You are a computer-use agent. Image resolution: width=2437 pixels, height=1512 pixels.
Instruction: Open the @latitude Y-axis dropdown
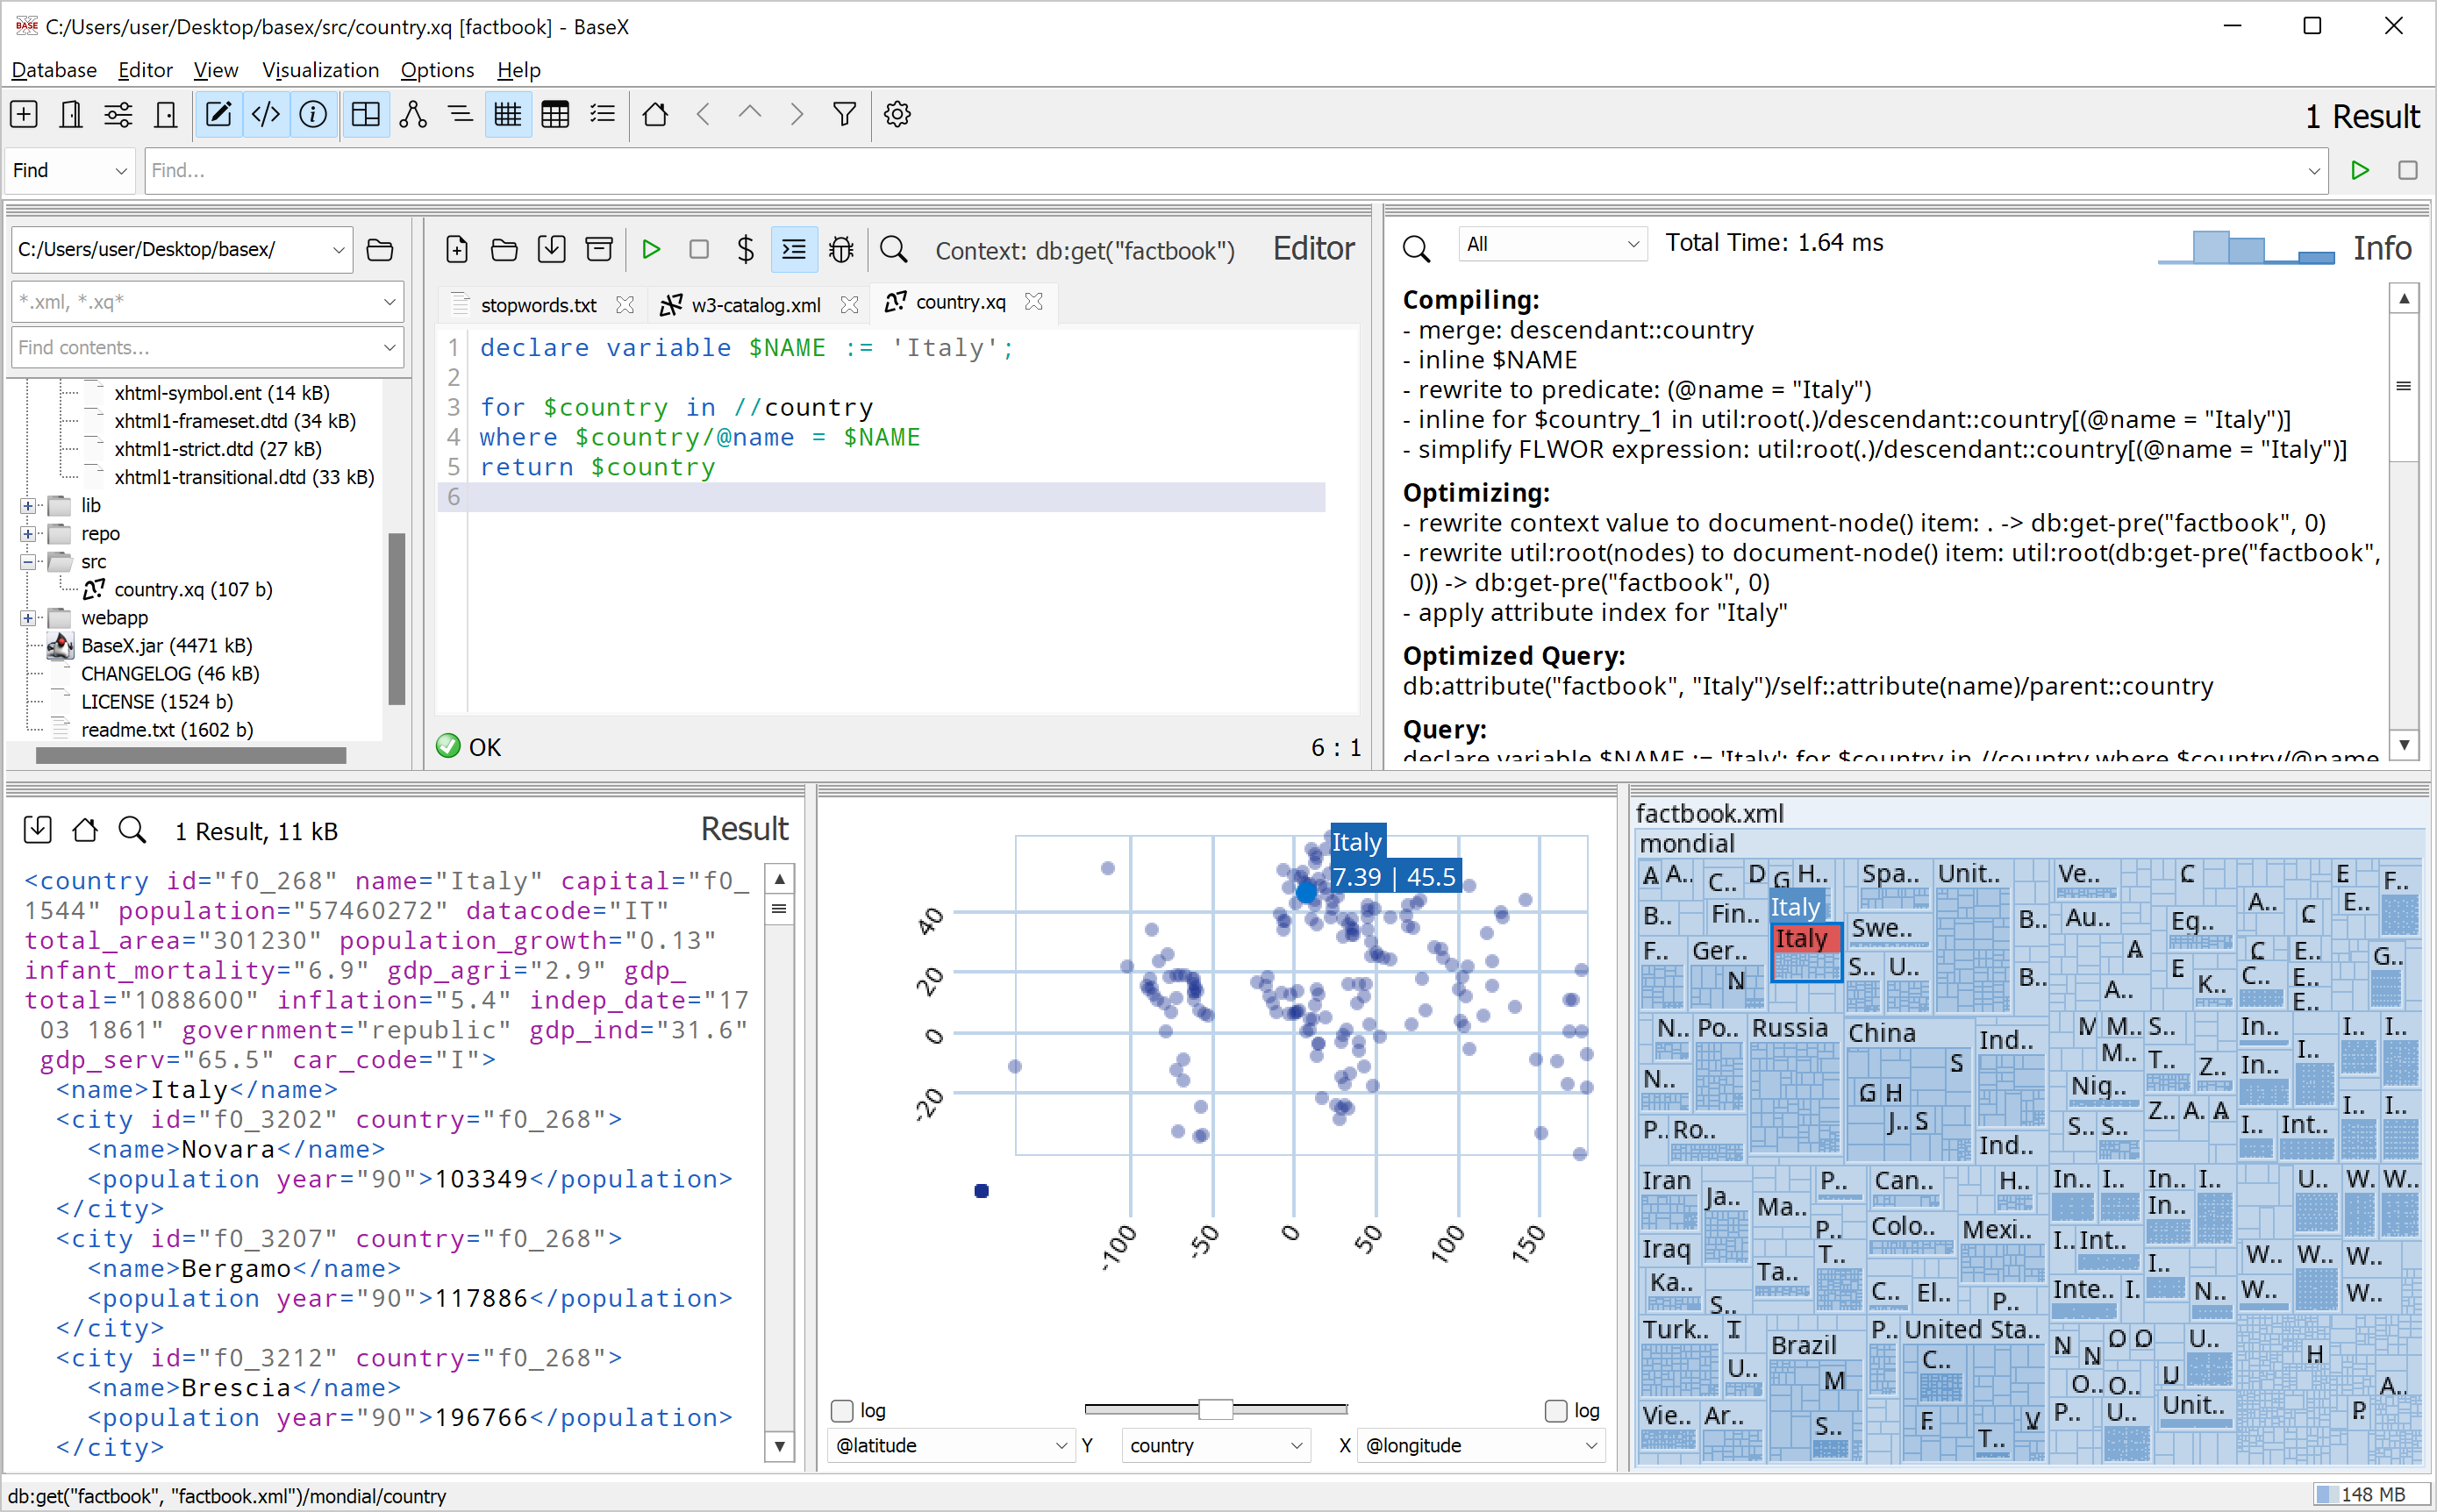pos(951,1445)
